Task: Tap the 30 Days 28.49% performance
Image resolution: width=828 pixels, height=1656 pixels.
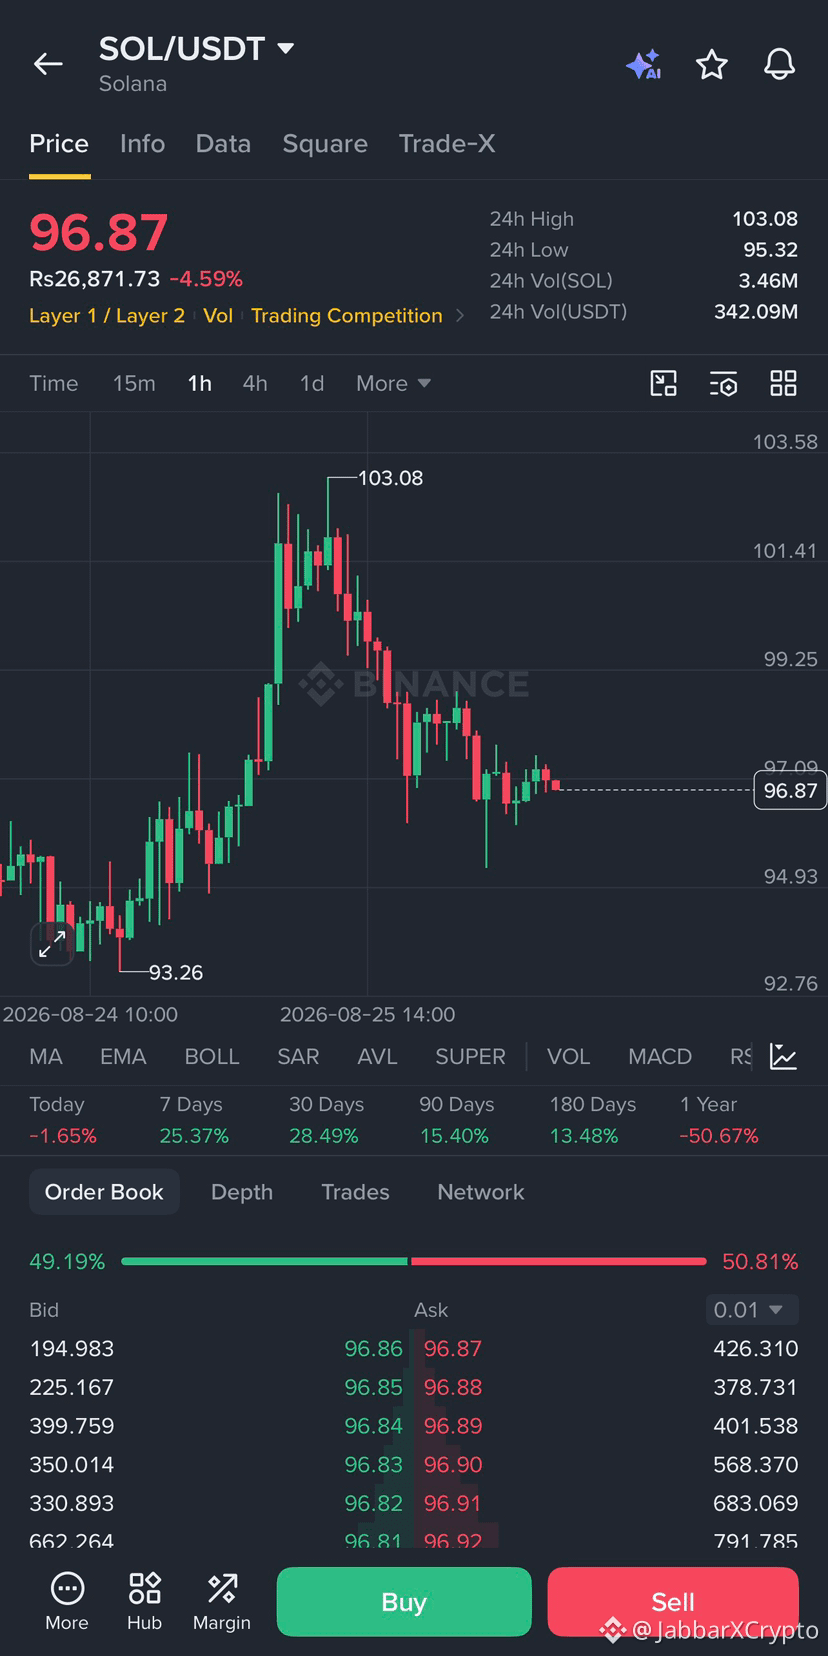Action: pos(326,1120)
